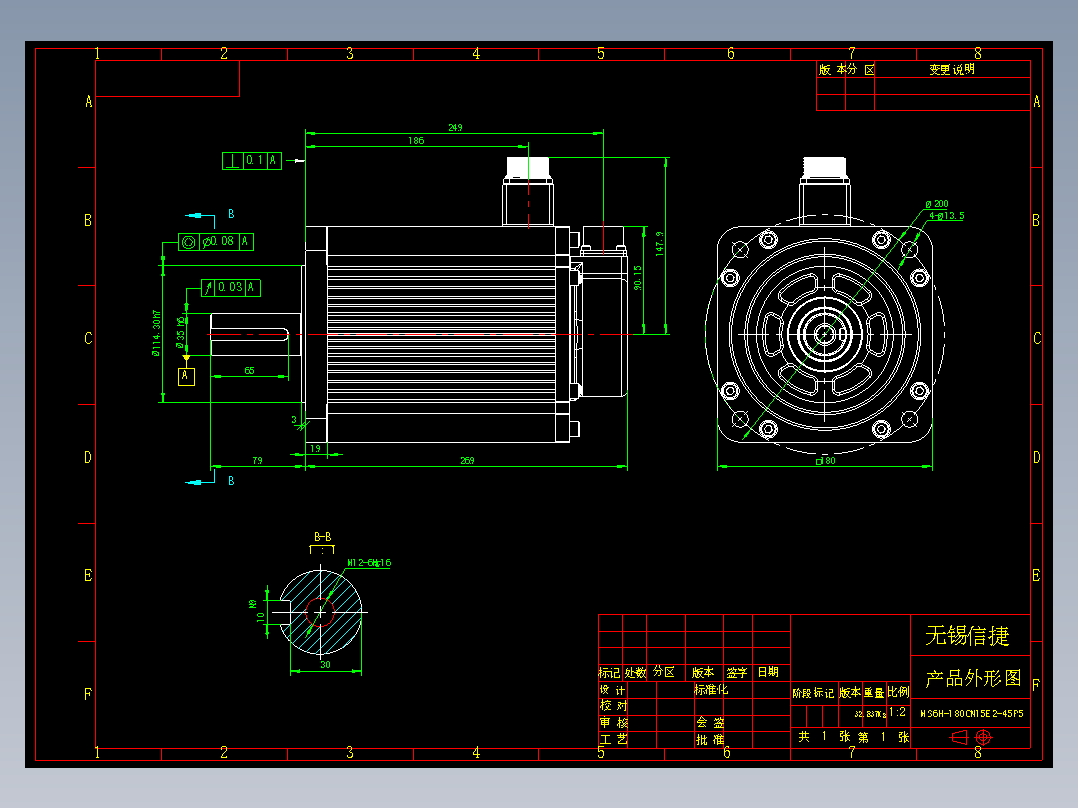This screenshot has height=808, width=1078.
Task: Click the 校对 row label
Action: coord(614,706)
